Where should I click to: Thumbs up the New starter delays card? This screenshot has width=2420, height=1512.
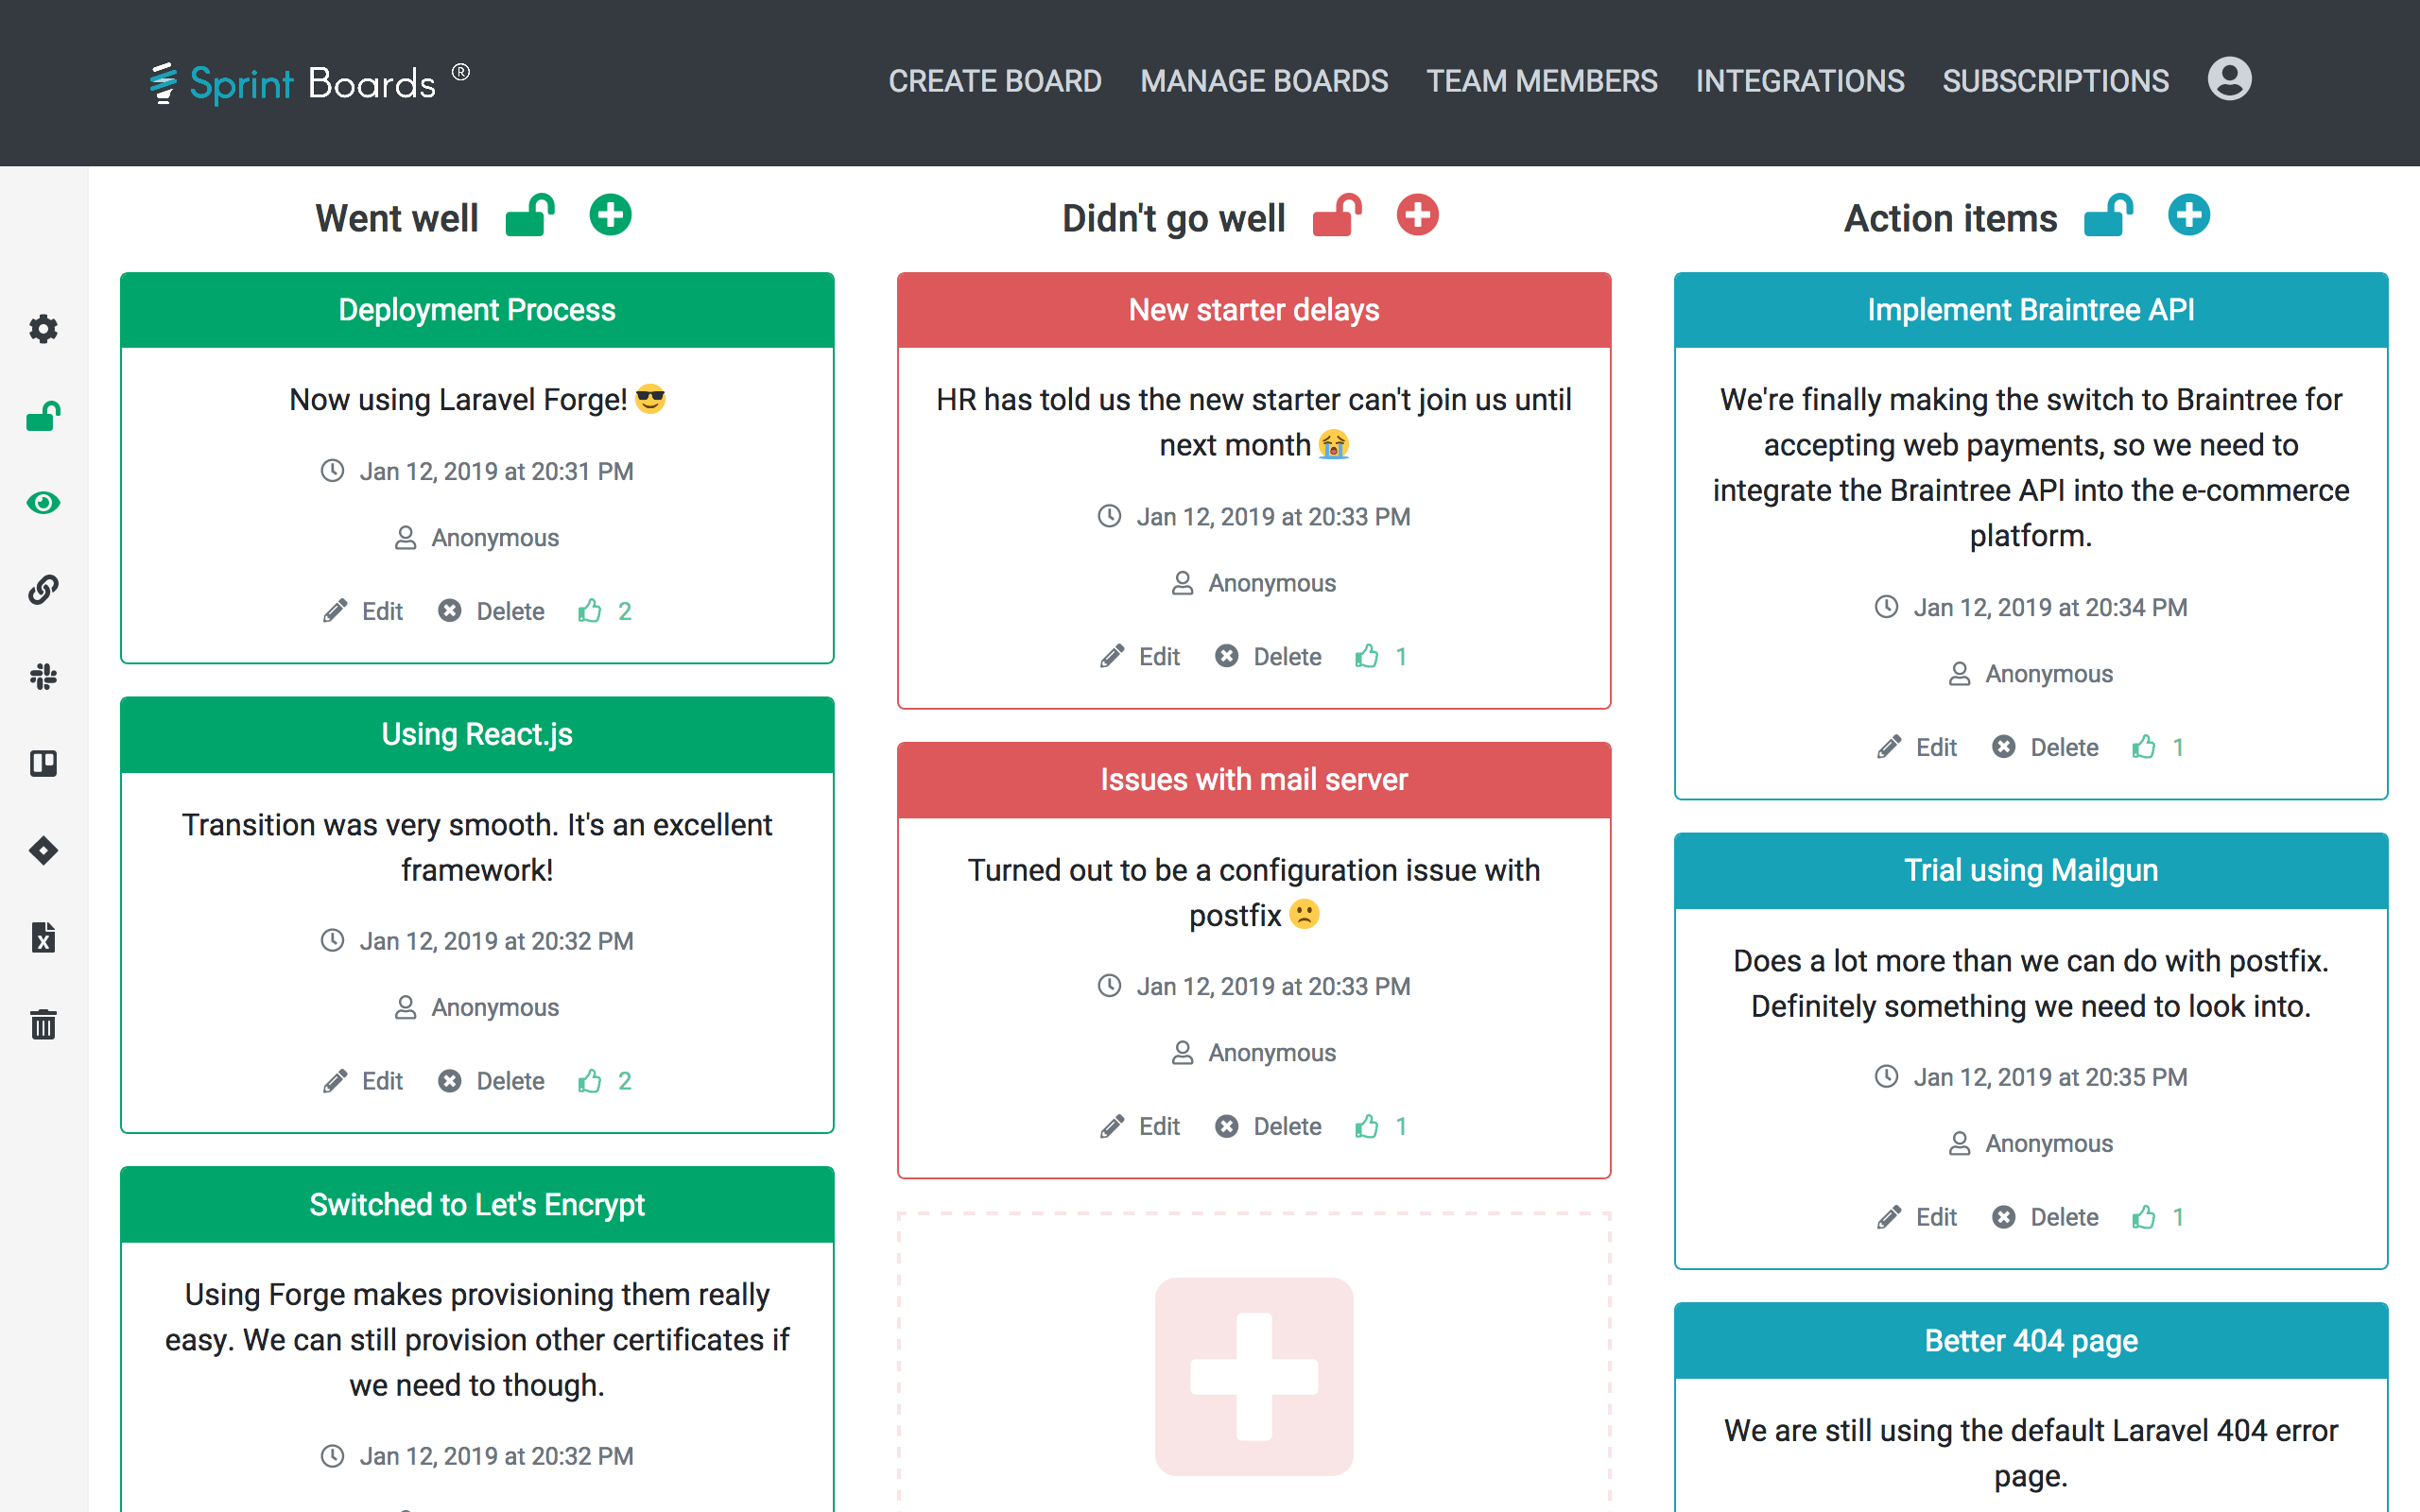[x=1381, y=657]
